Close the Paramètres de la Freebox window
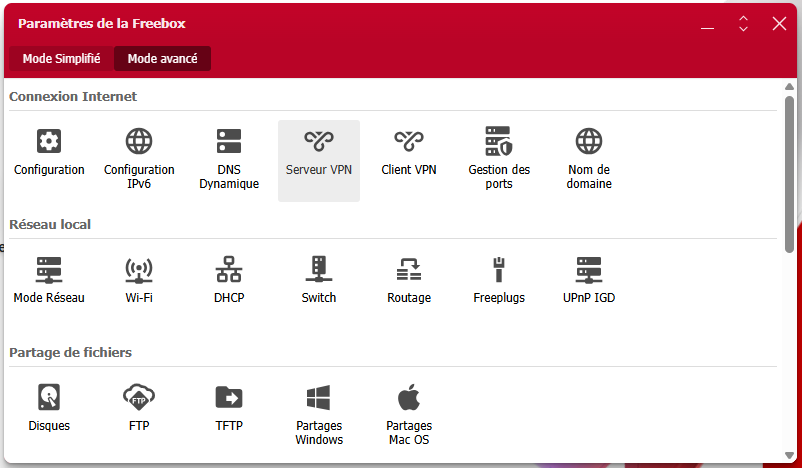The width and height of the screenshot is (802, 468). 779,24
